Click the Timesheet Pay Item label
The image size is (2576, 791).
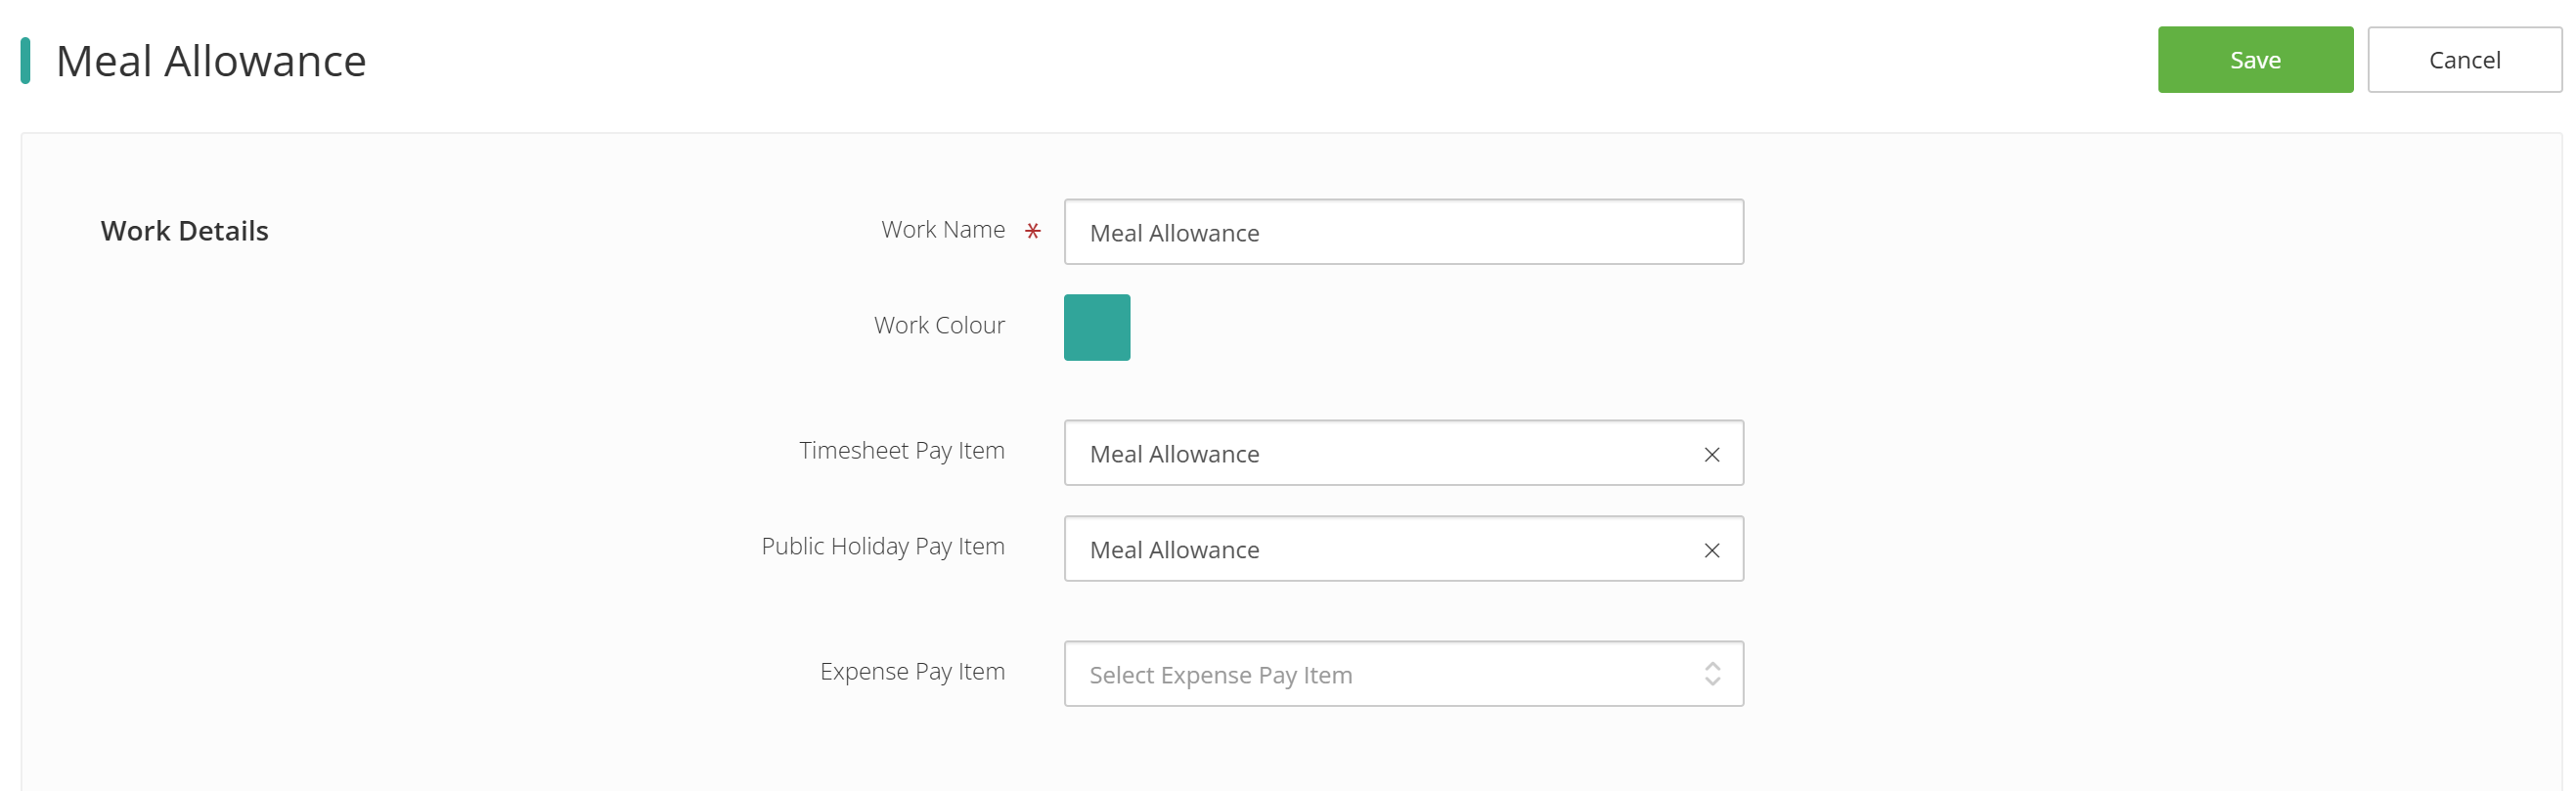pyautogui.click(x=902, y=451)
